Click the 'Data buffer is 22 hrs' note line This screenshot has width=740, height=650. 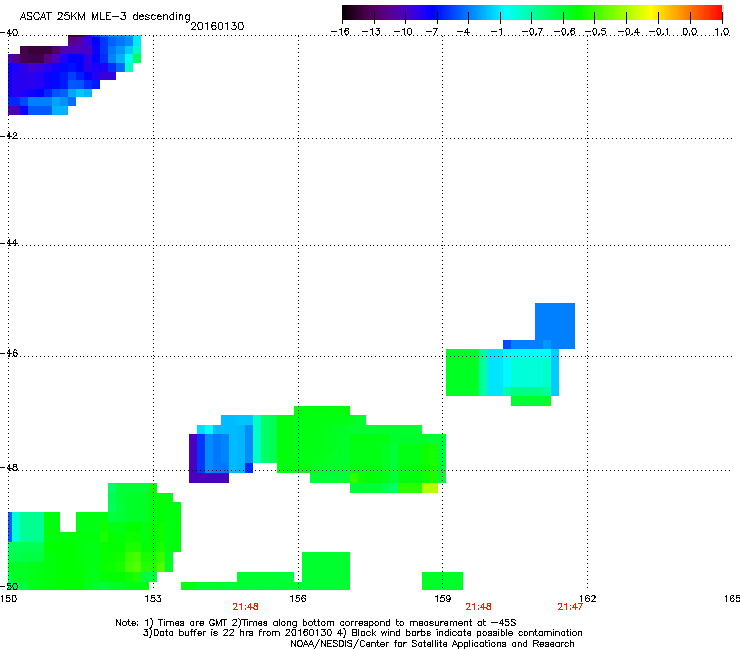pyautogui.click(x=362, y=633)
